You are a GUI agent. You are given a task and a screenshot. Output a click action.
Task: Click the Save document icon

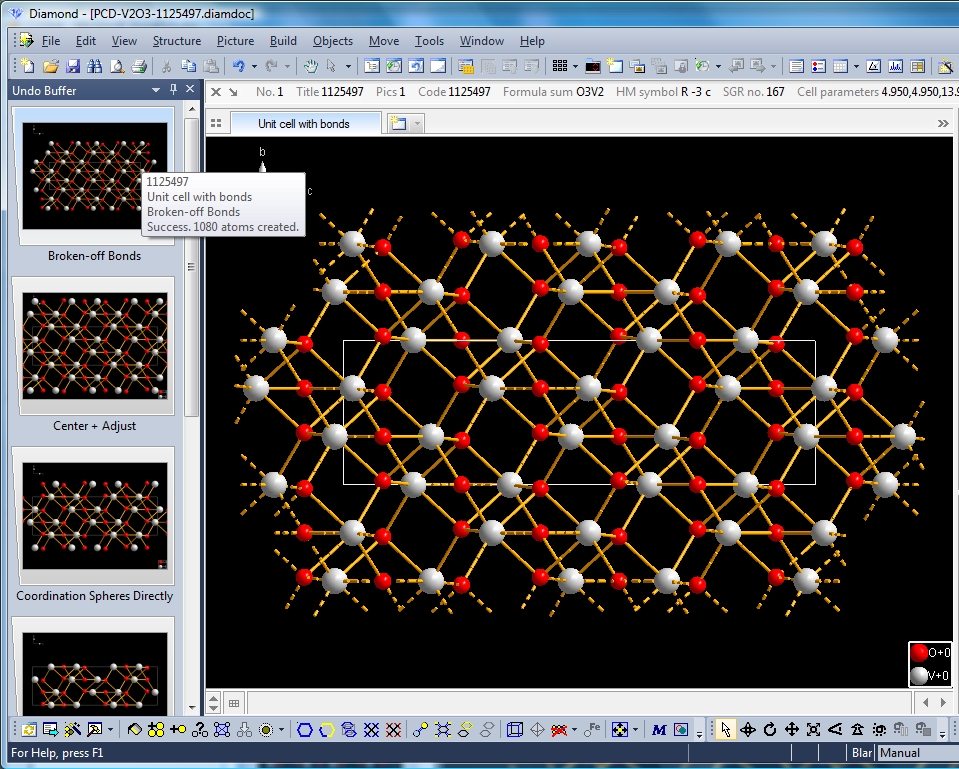click(72, 66)
